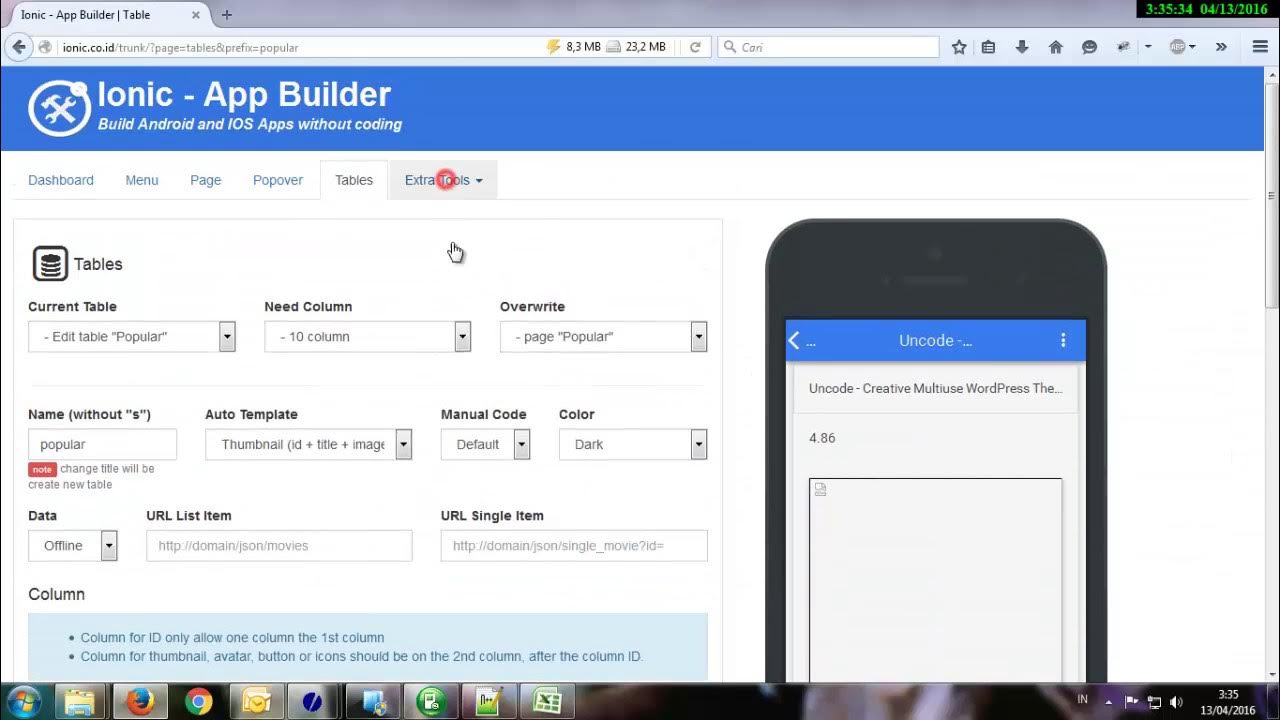Go back with the browser back arrow
The height and width of the screenshot is (720, 1280).
click(18, 47)
